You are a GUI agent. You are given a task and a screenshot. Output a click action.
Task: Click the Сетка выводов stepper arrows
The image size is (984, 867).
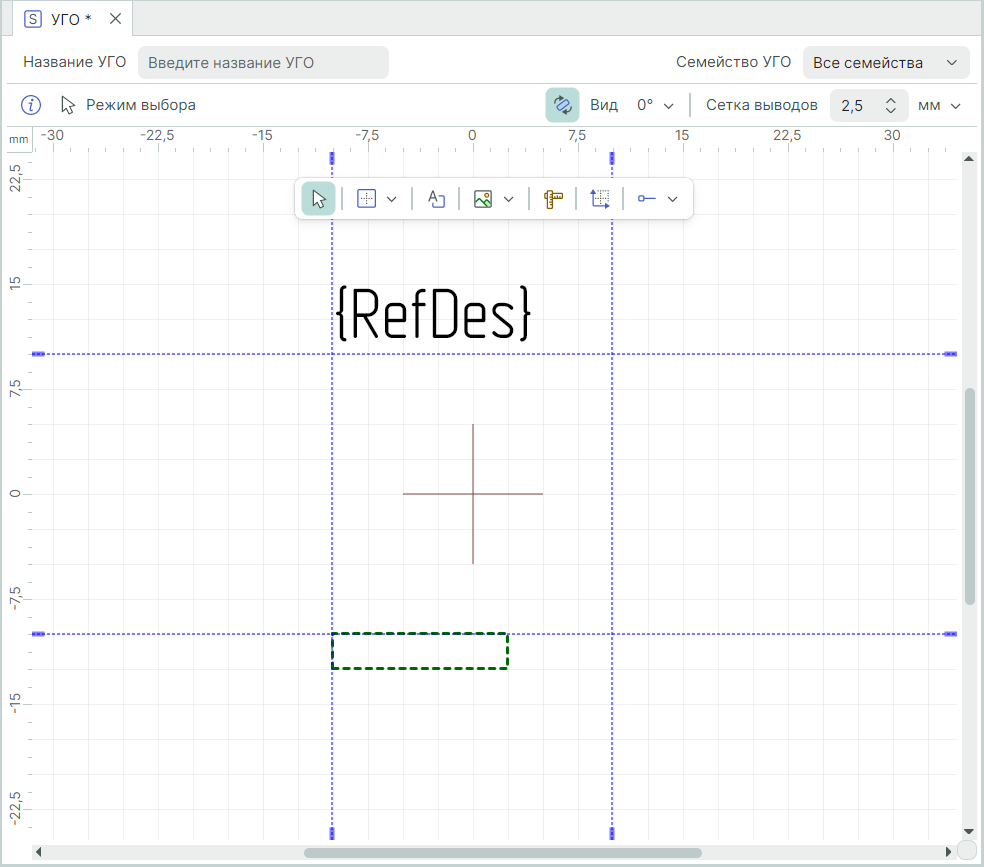890,105
